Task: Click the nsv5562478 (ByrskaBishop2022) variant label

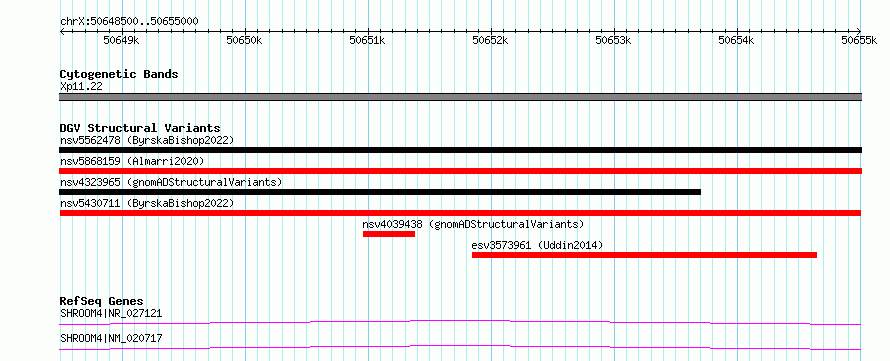Action: (147, 140)
